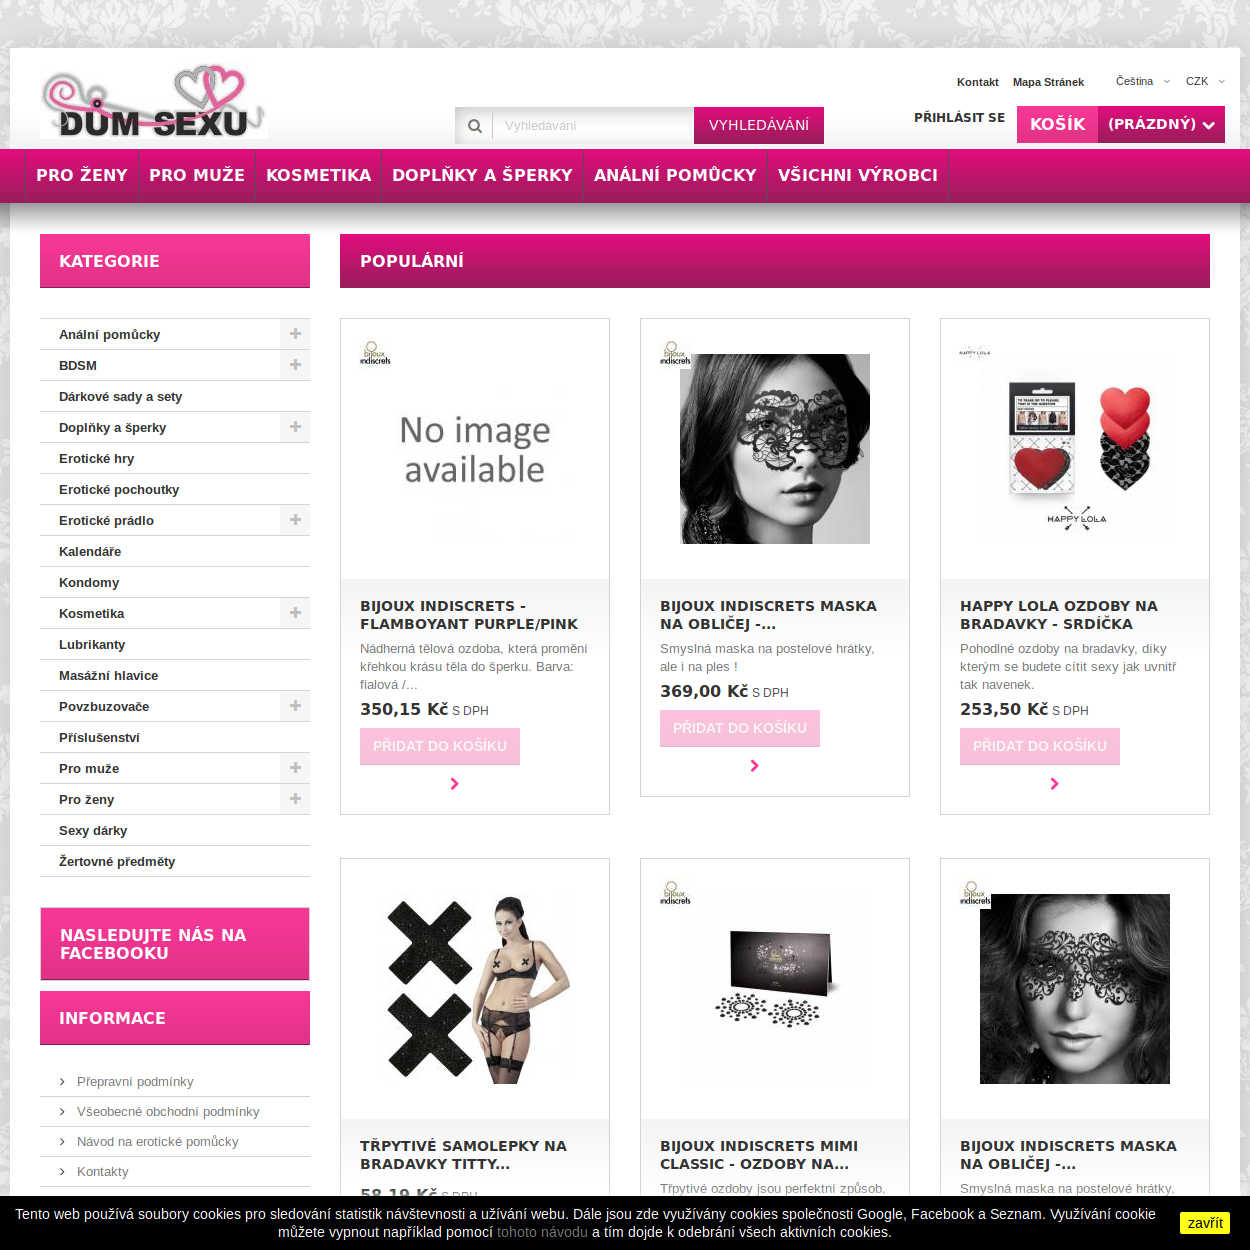Click PŘIHLÁSIT SE link
The image size is (1250, 1250).
pyautogui.click(x=959, y=118)
